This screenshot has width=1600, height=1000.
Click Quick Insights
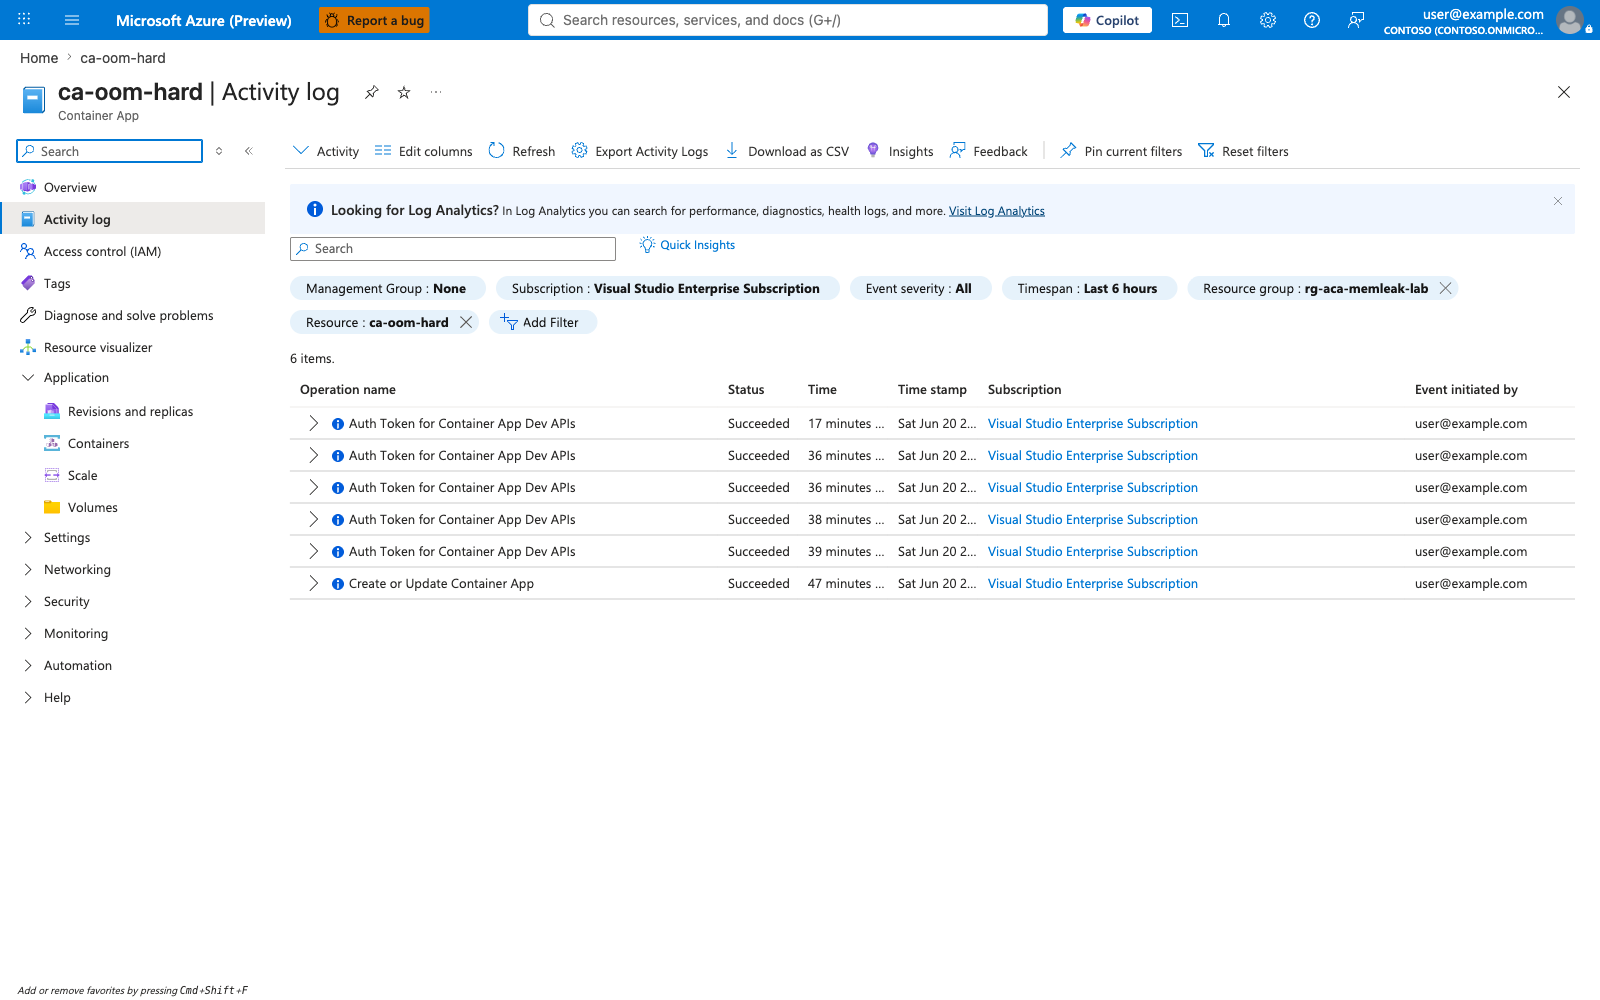pyautogui.click(x=687, y=245)
